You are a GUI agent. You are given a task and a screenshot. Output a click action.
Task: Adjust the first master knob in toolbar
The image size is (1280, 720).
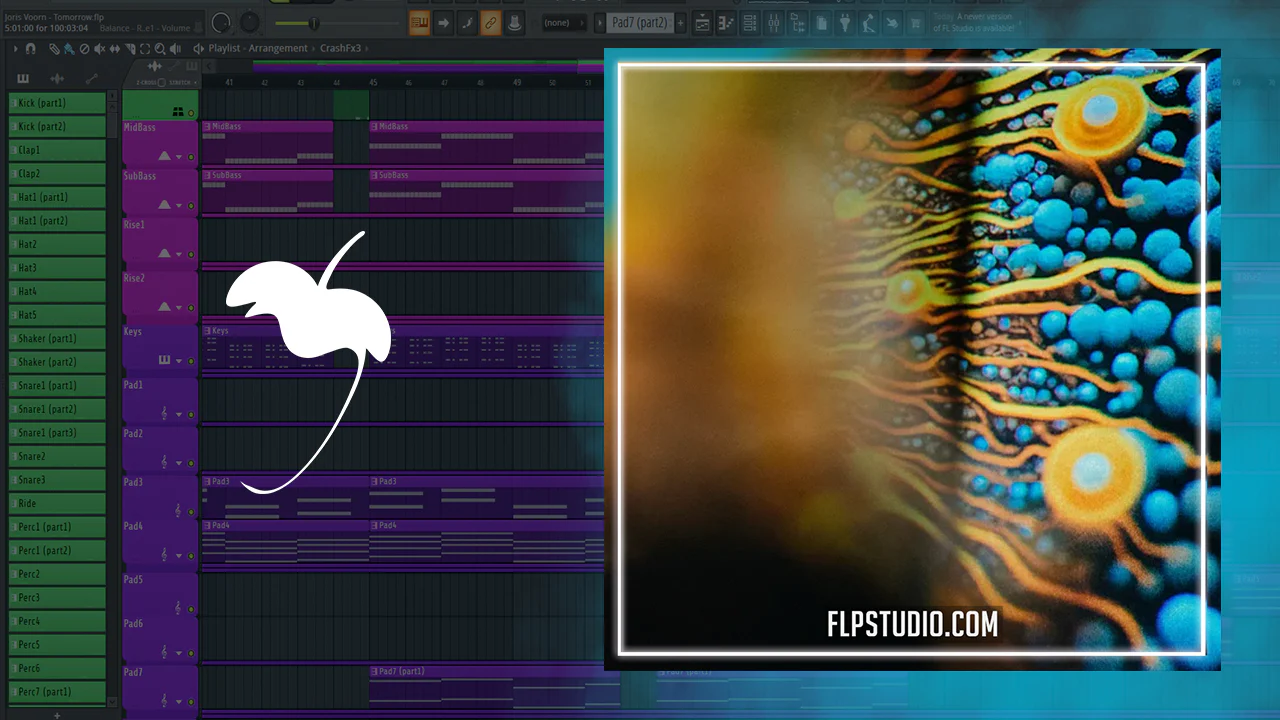tap(221, 23)
